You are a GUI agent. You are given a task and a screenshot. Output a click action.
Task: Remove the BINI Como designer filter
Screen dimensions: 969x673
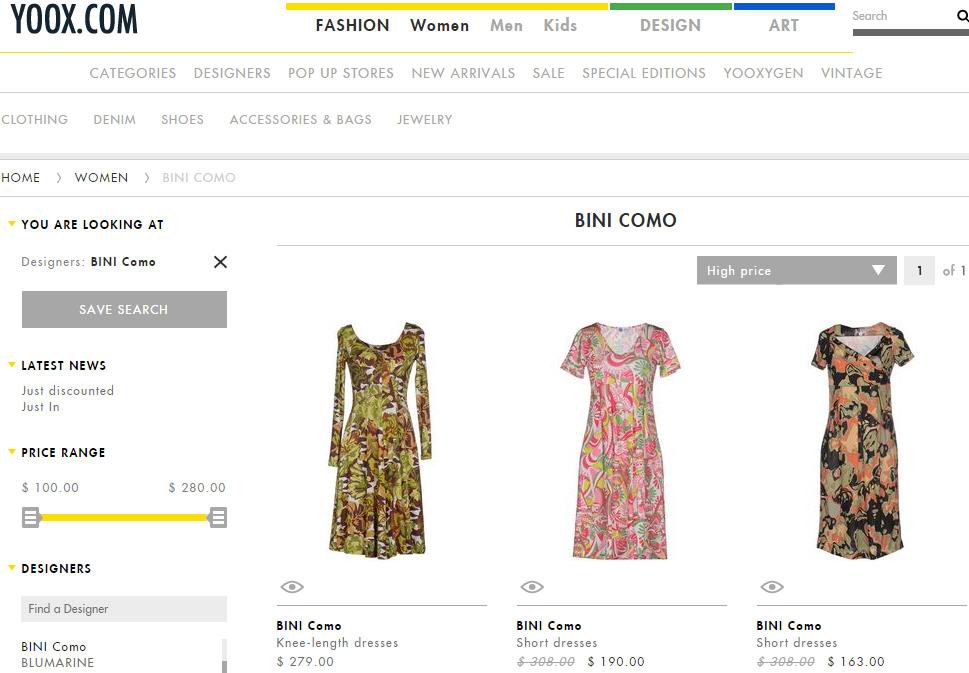pos(220,262)
